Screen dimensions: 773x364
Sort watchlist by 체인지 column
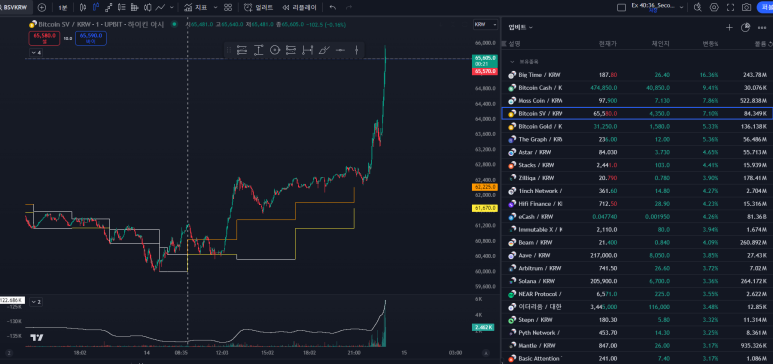tap(661, 44)
